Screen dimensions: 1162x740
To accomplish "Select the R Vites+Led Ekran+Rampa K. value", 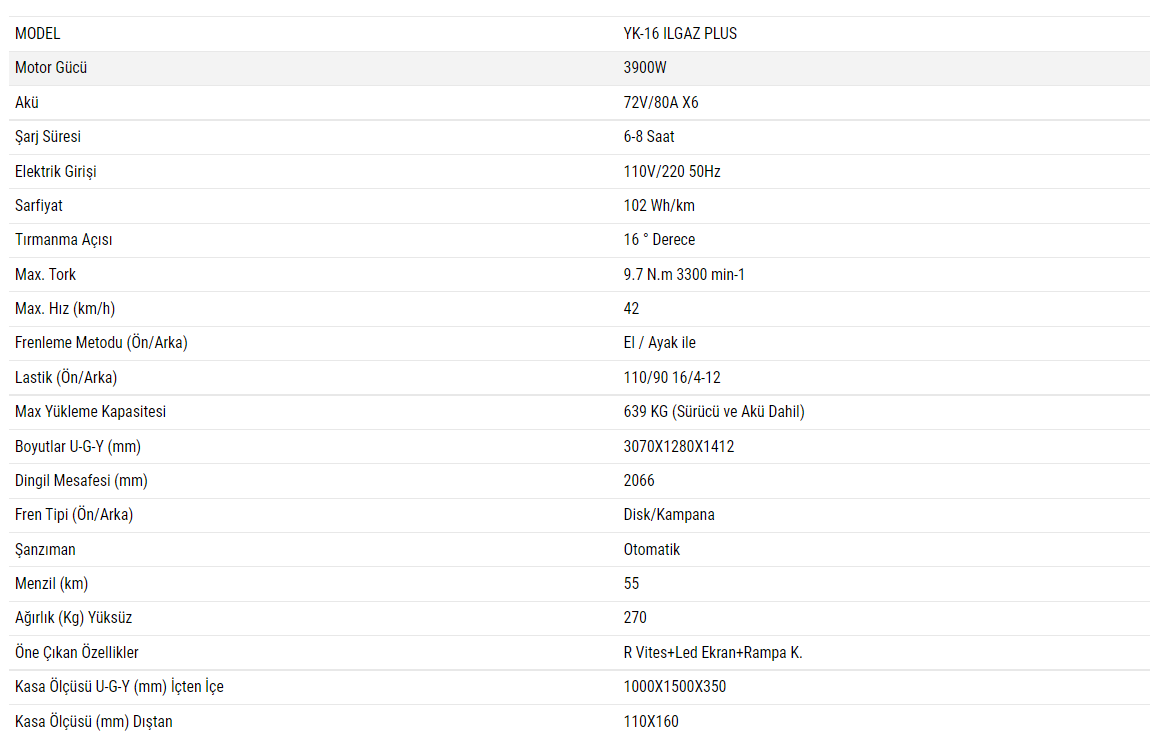I will click(713, 653).
